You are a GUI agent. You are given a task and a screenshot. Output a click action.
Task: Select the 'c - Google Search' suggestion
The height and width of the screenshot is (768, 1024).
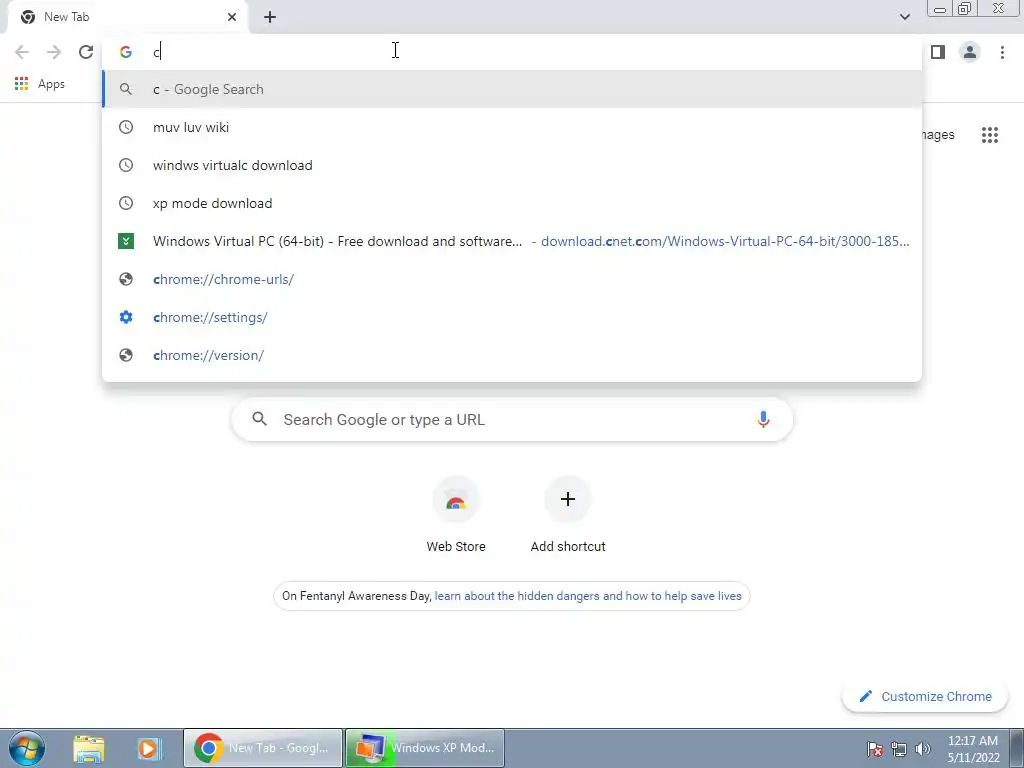512,89
